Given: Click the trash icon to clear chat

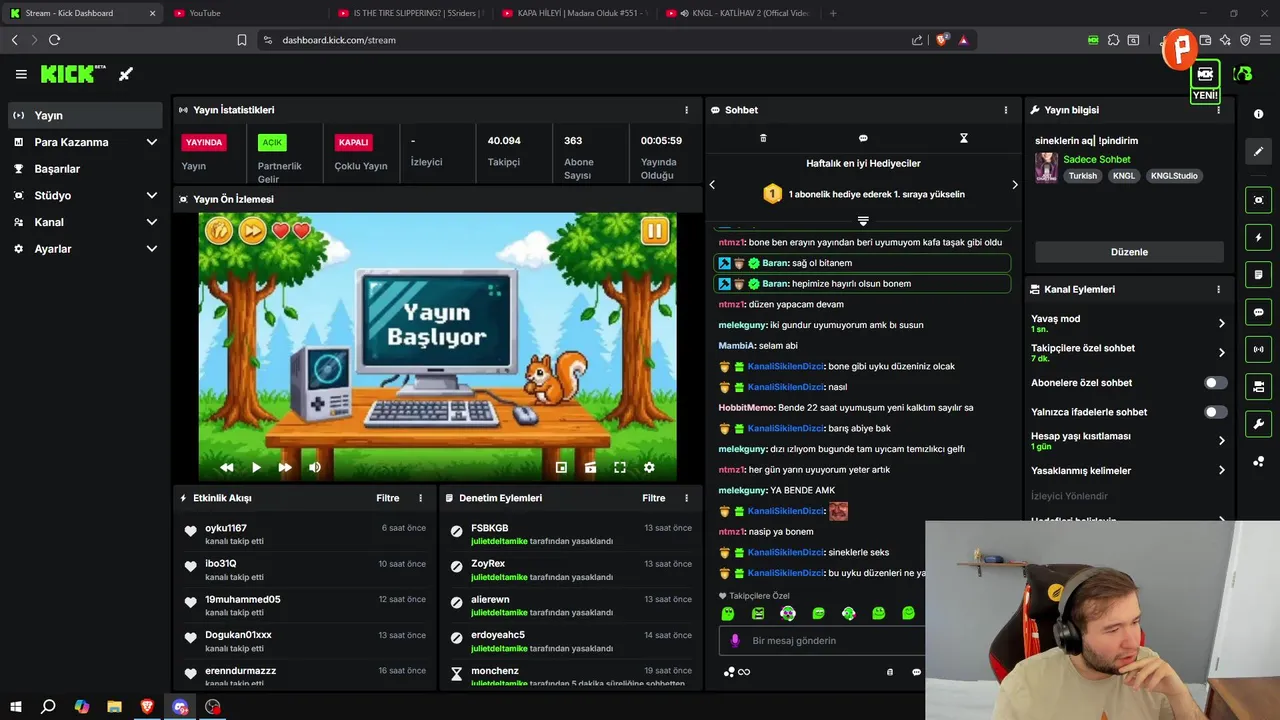Looking at the screenshot, I should click(x=763, y=138).
